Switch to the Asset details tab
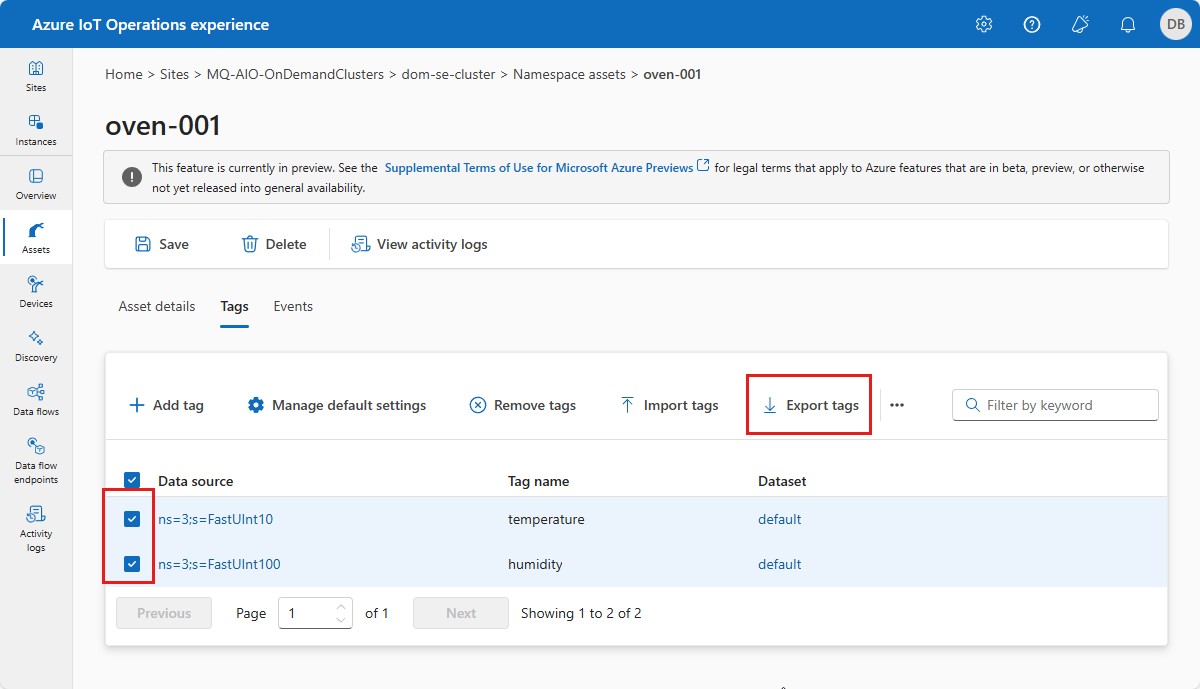Image resolution: width=1200 pixels, height=689 pixels. click(x=157, y=306)
